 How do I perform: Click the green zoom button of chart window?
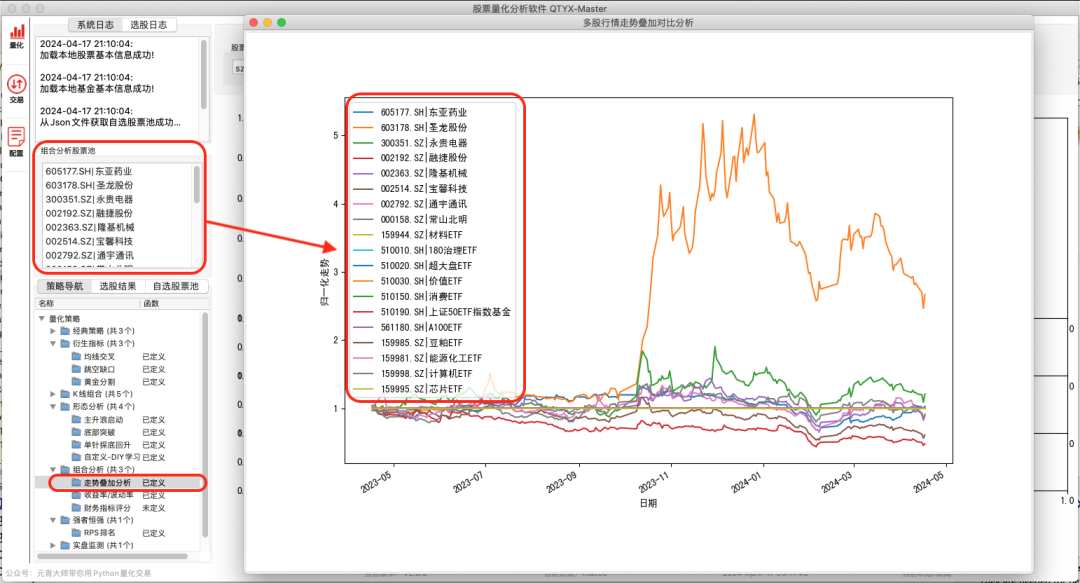coord(281,23)
